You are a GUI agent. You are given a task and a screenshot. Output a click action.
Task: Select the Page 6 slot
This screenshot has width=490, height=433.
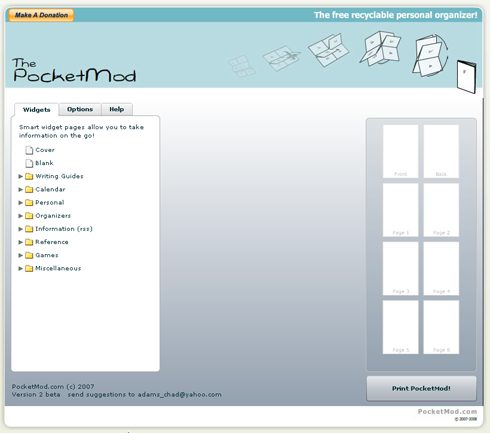[441, 327]
